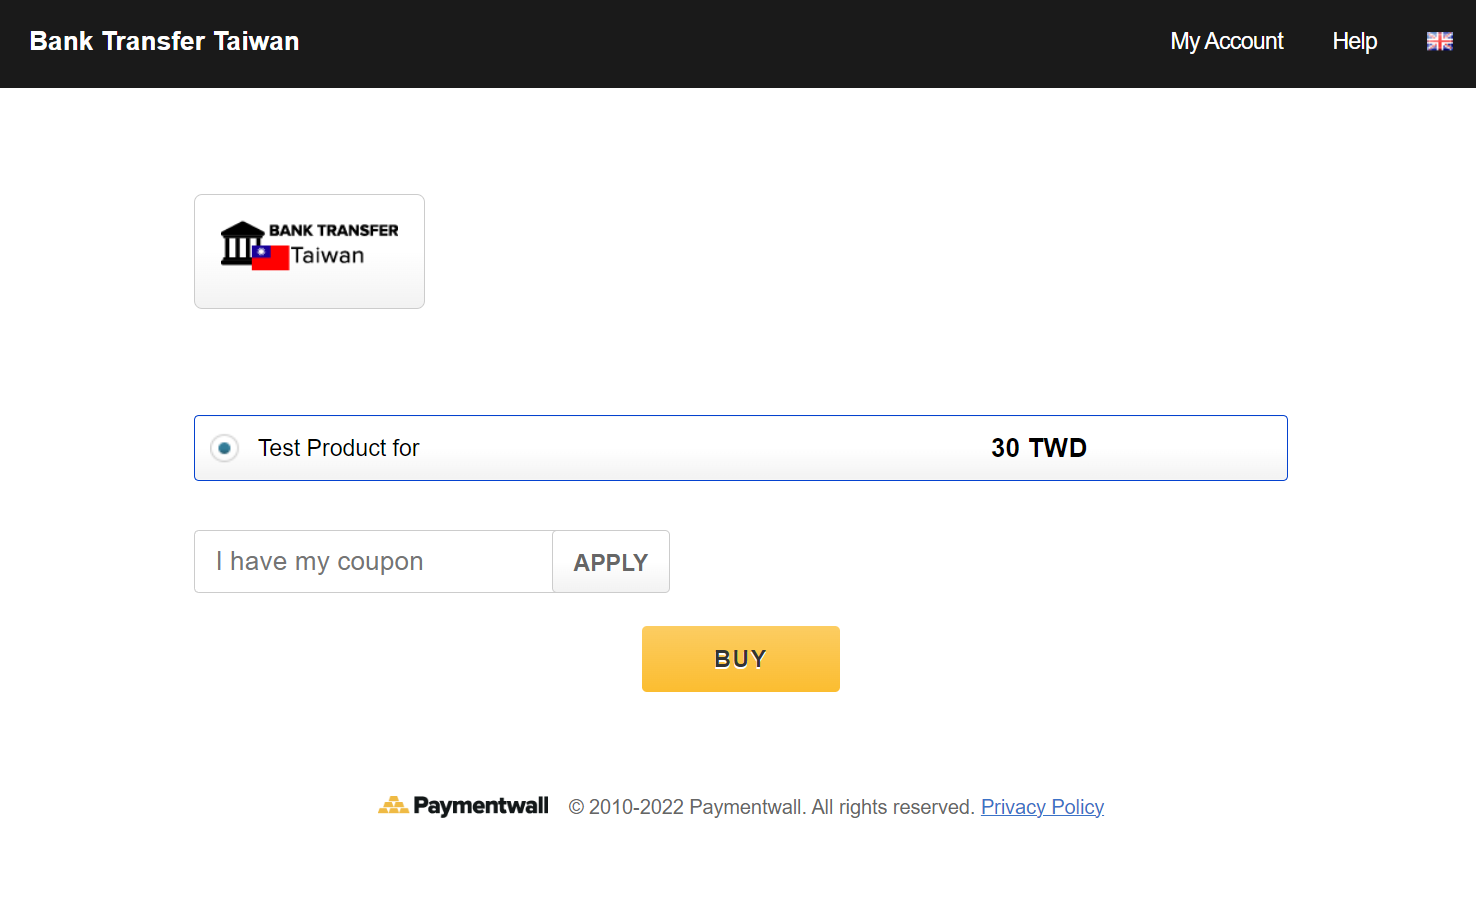Viewport: 1476px width, 903px height.
Task: Click the "Test Product for" label
Action: [338, 448]
